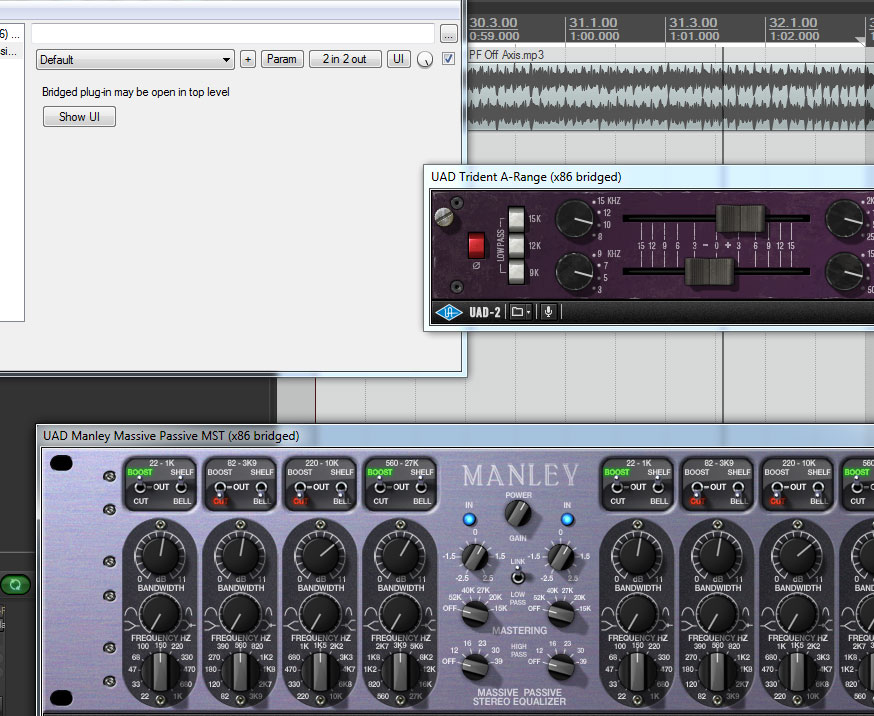Flip the left-channel 82-3K9 Boost/Out/Cut switch

[220, 489]
